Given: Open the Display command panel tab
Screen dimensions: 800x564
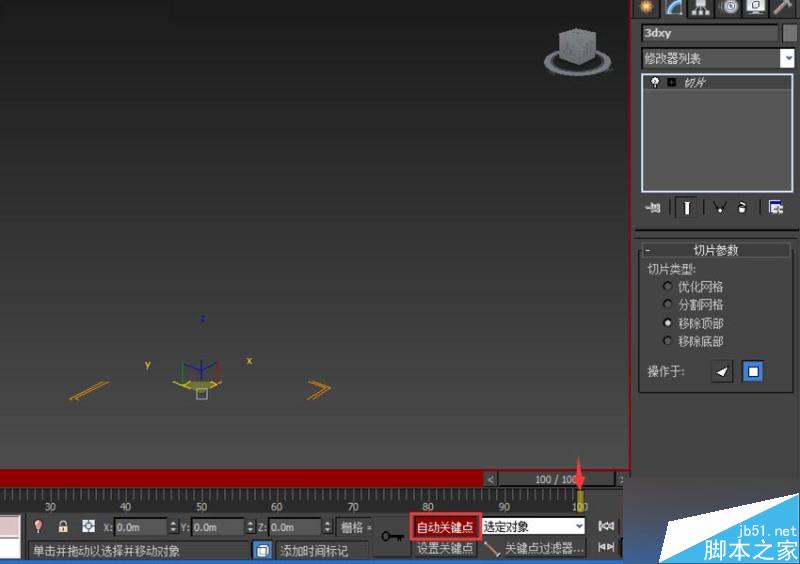Looking at the screenshot, I should pos(755,7).
